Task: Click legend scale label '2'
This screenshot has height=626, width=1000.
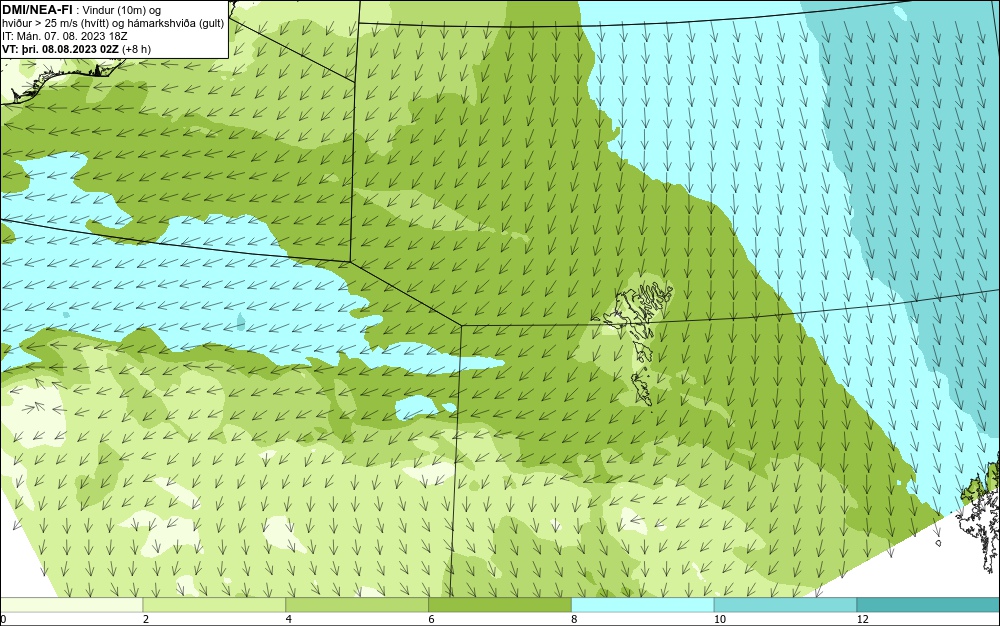Action: [146, 619]
